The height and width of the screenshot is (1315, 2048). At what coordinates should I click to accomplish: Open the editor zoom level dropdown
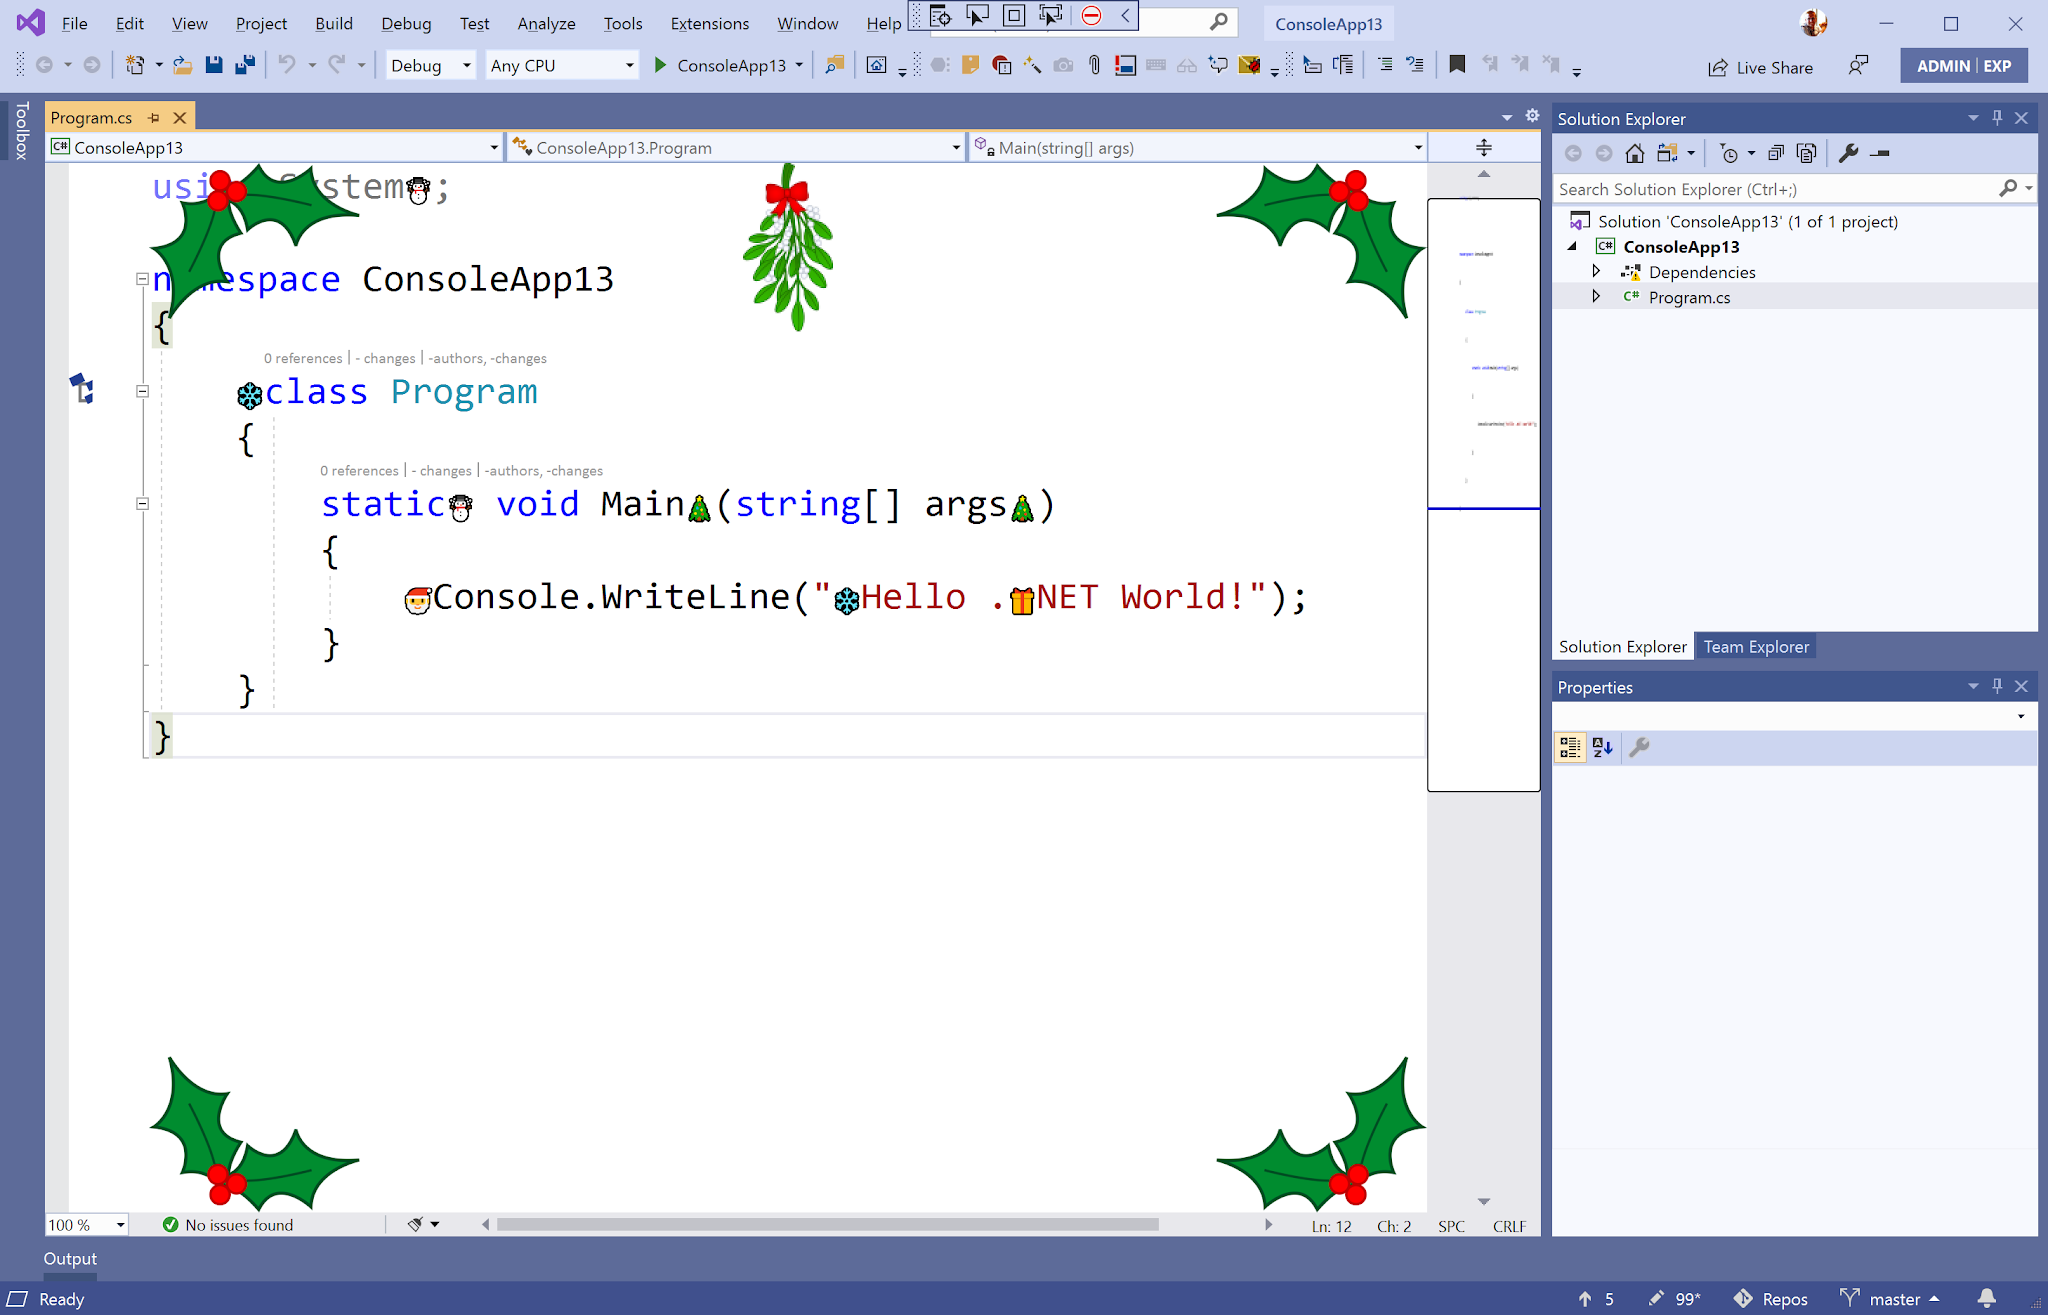tap(120, 1224)
